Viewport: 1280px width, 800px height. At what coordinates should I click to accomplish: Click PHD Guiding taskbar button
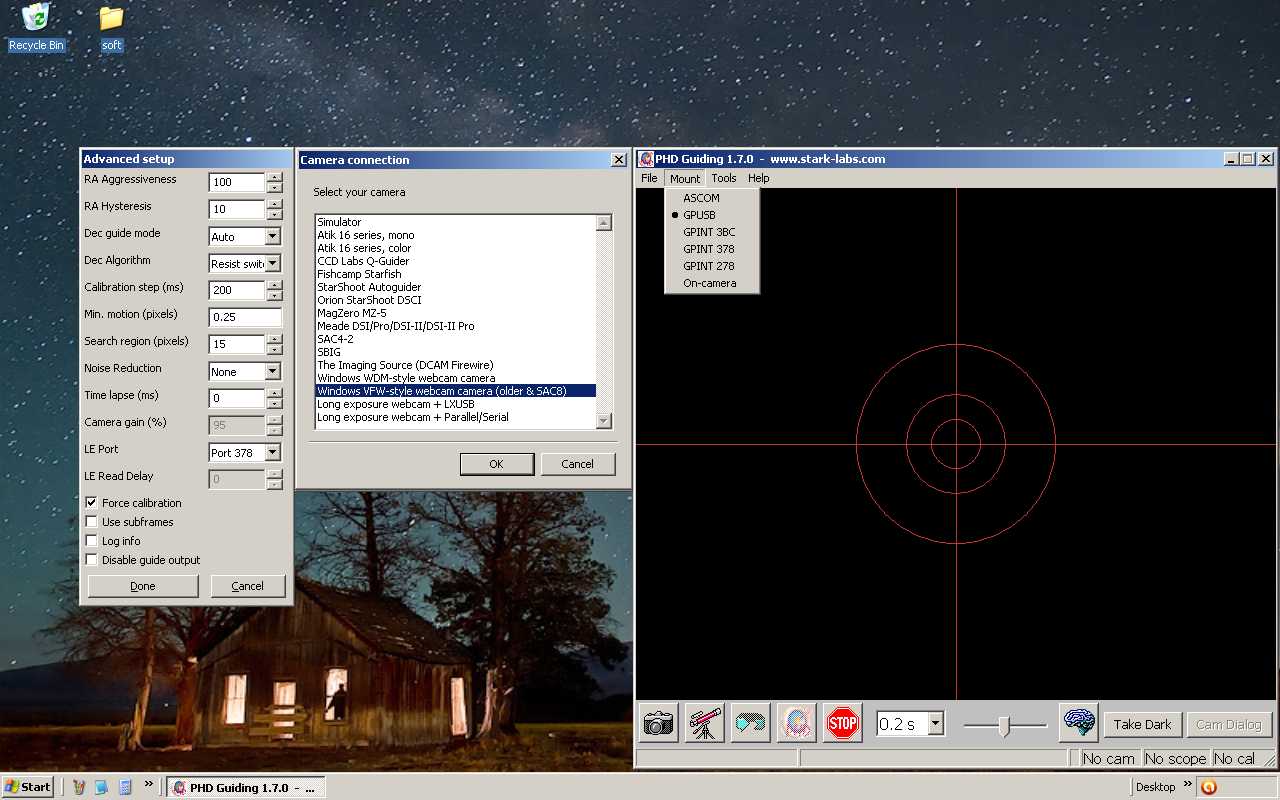245,787
